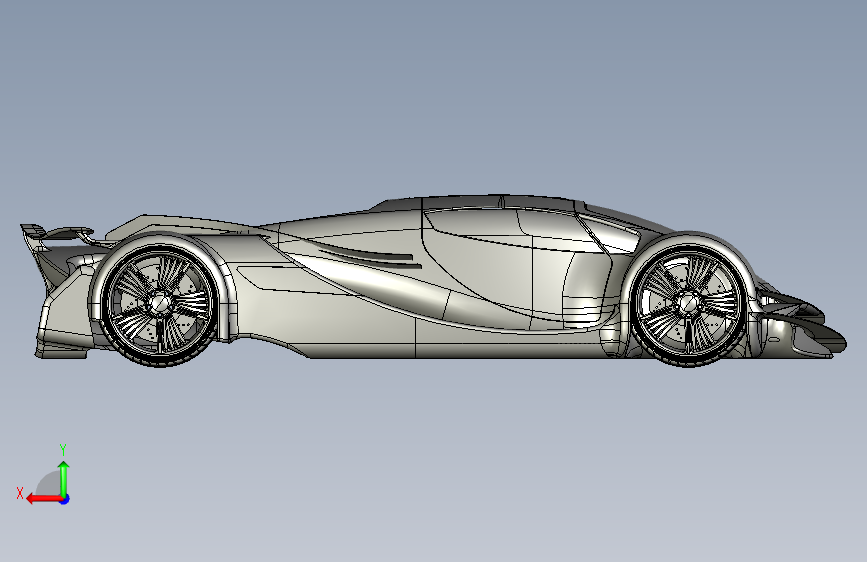This screenshot has height=562, width=867.
Task: Click the red X label of the triad
Action: click(20, 493)
